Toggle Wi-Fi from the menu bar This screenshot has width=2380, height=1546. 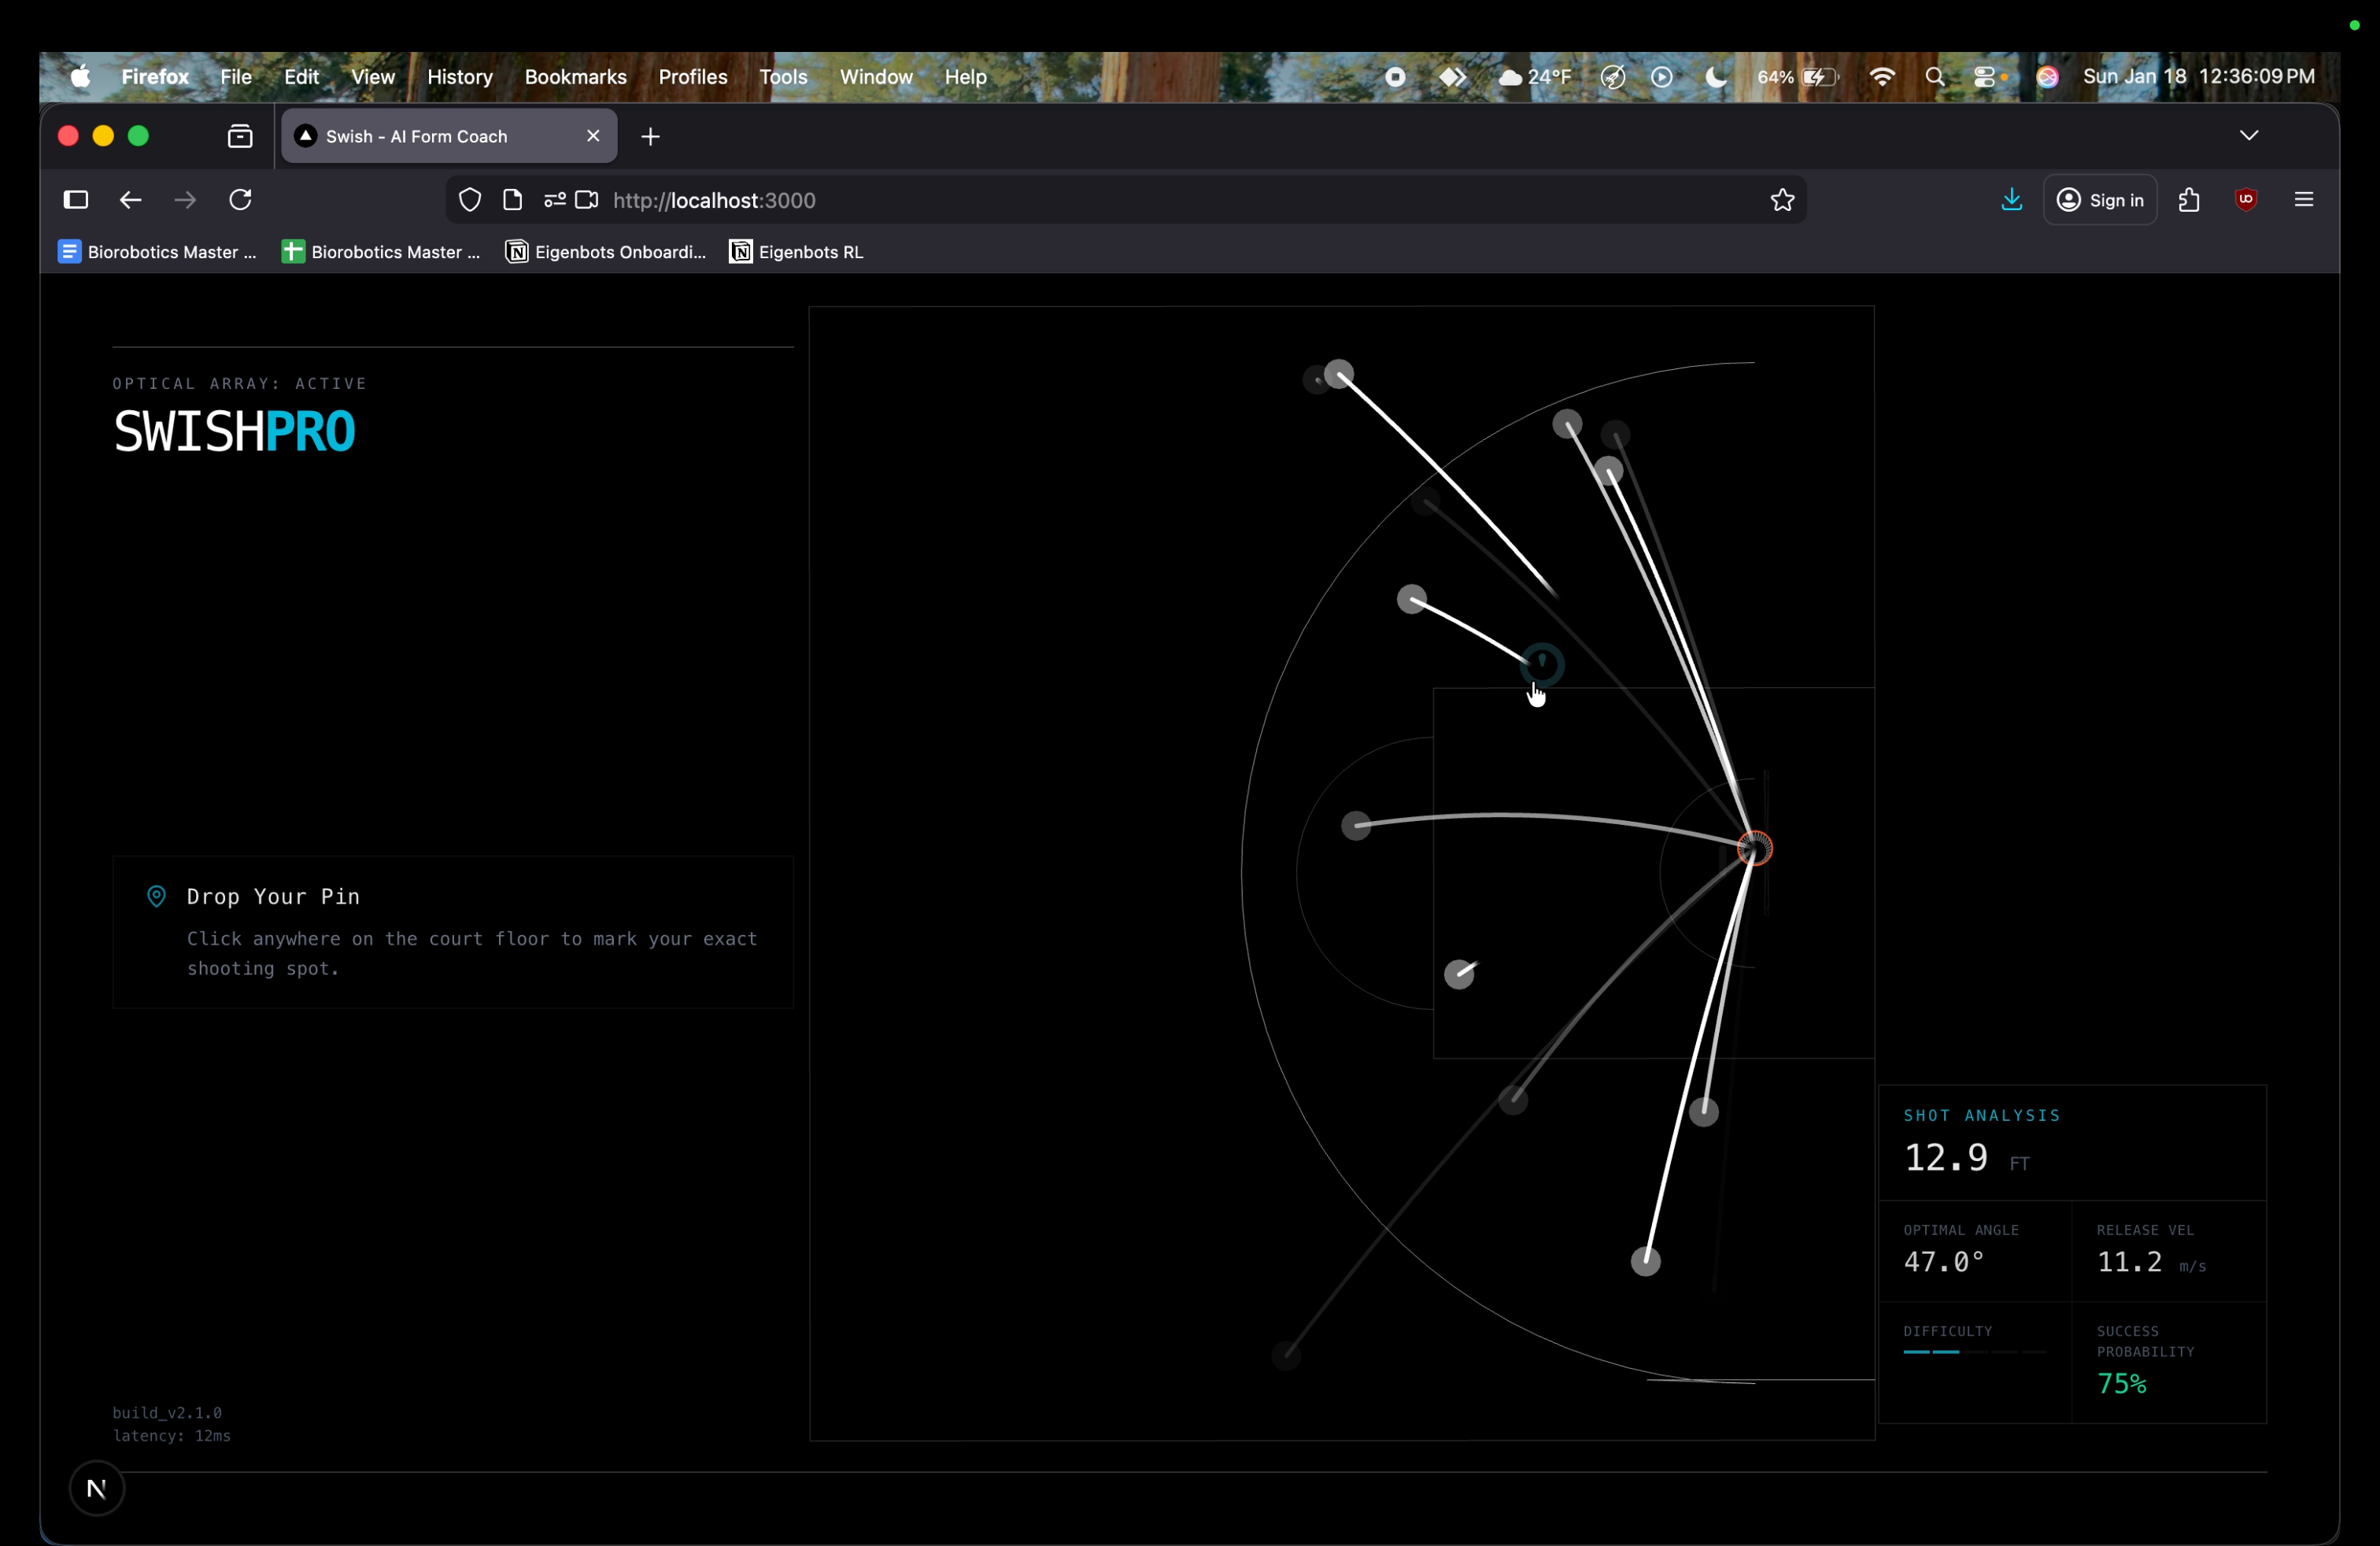point(1881,77)
